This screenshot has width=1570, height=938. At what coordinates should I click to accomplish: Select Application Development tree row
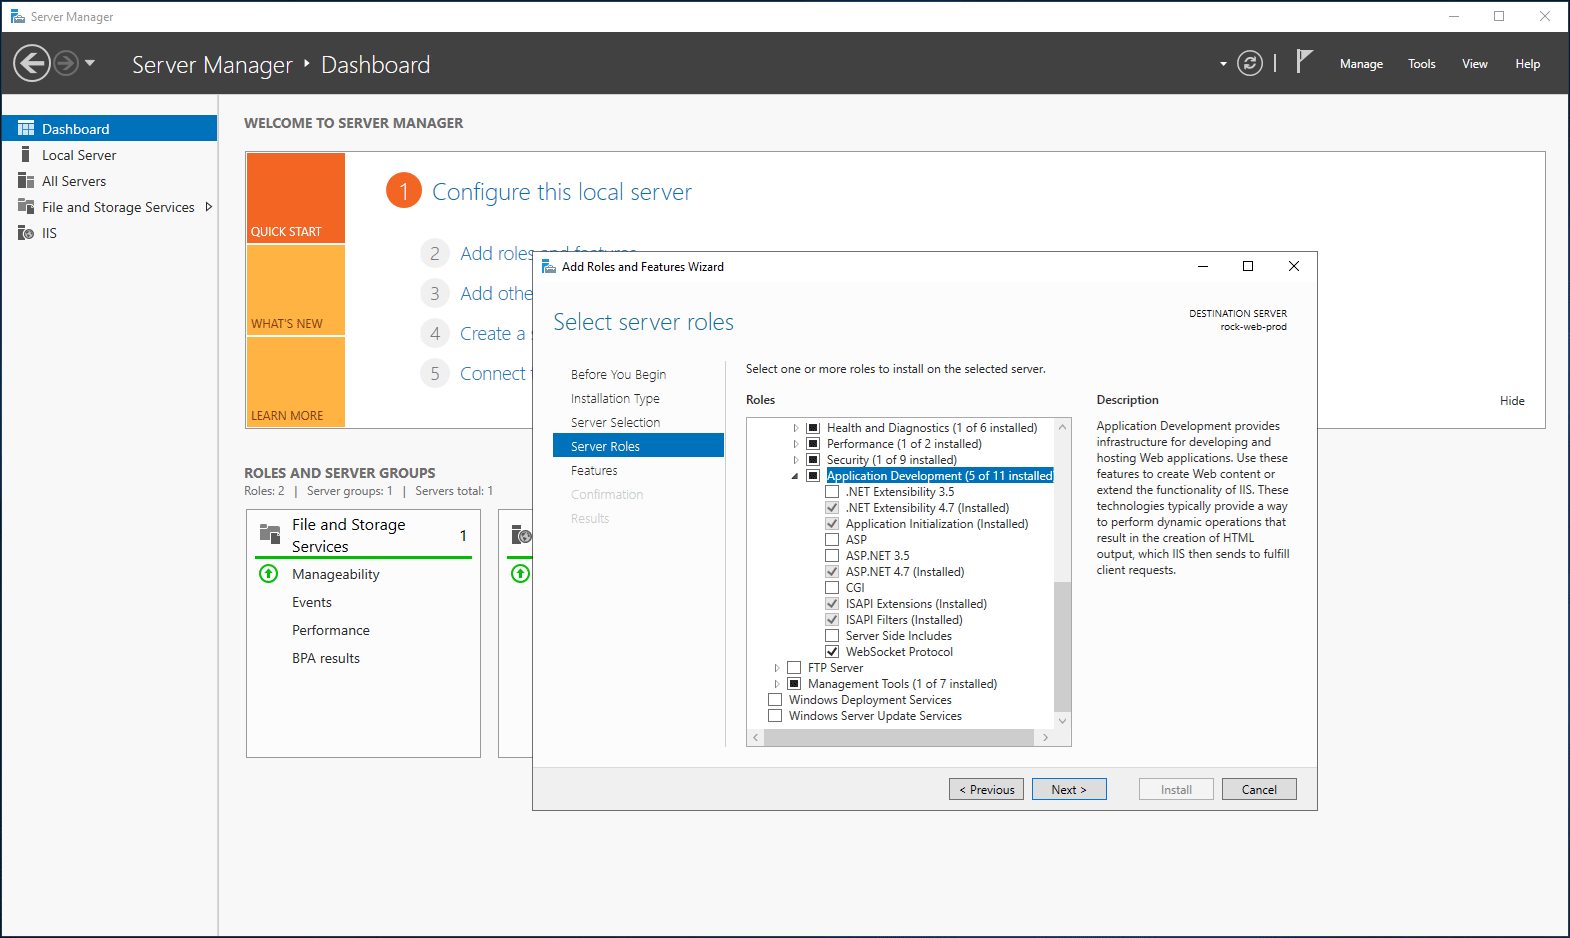pyautogui.click(x=939, y=476)
